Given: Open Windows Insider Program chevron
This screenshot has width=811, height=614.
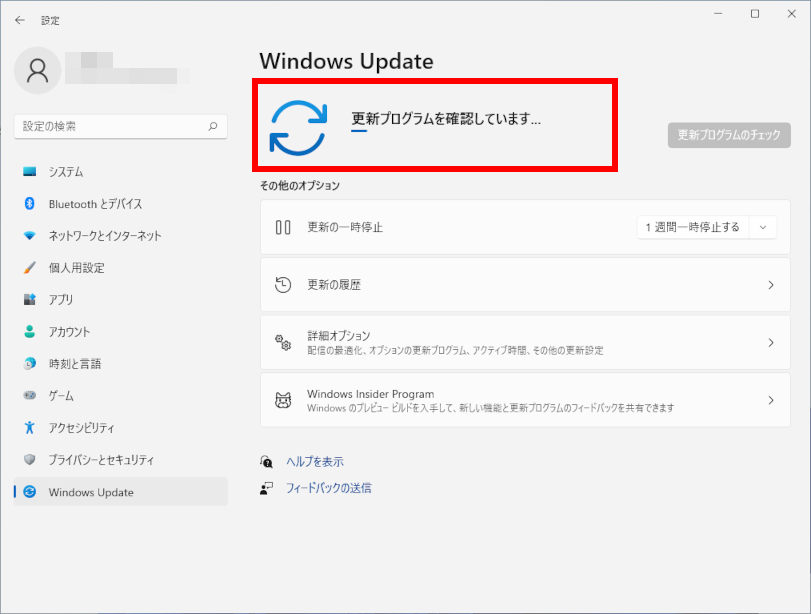Looking at the screenshot, I should click(770, 401).
